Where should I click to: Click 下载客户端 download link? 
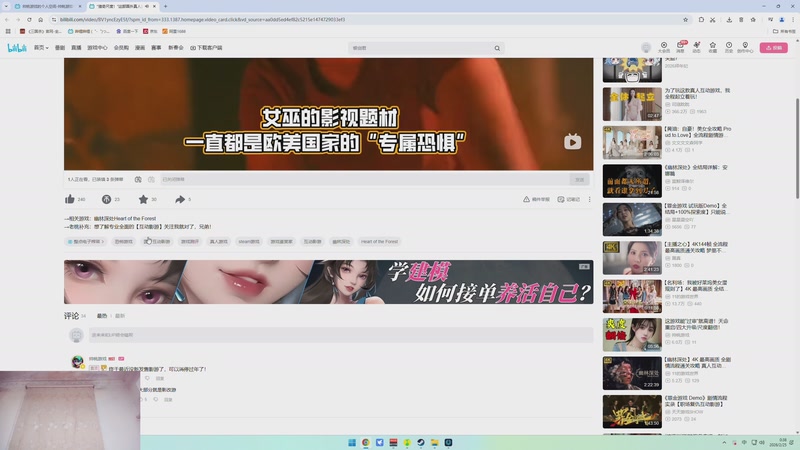click(x=206, y=48)
